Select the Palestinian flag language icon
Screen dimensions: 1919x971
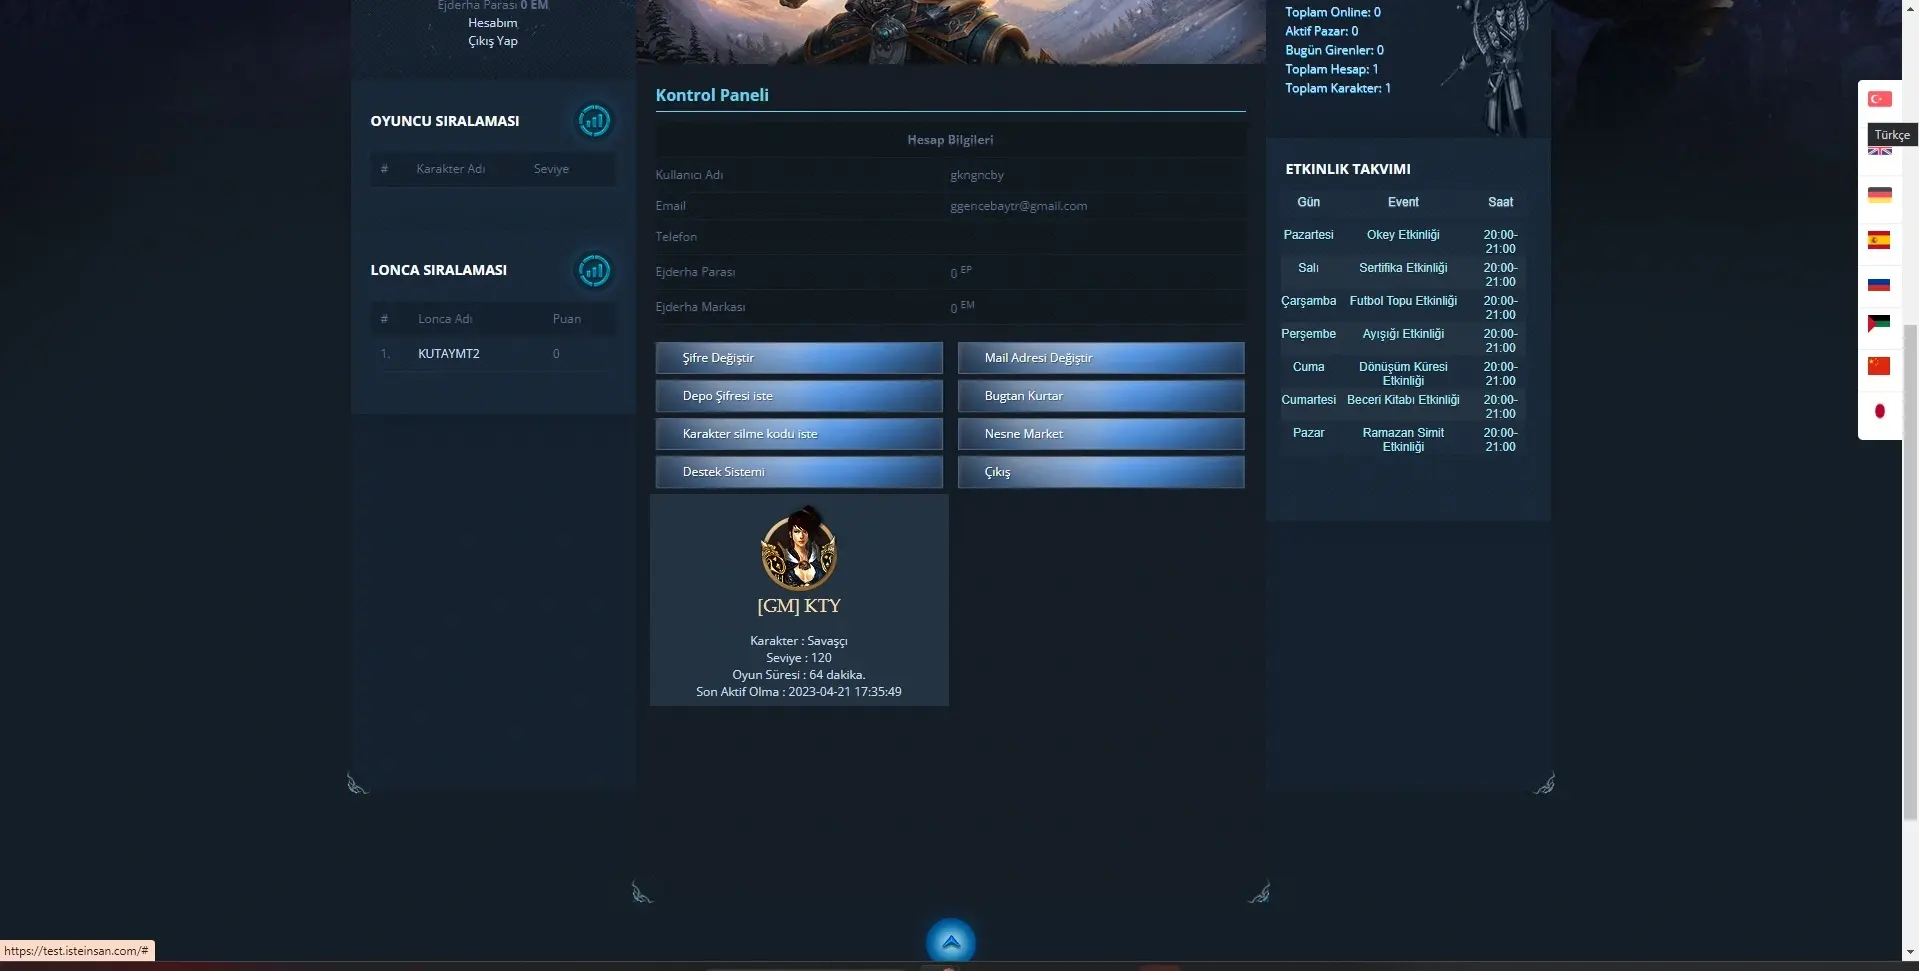point(1880,322)
